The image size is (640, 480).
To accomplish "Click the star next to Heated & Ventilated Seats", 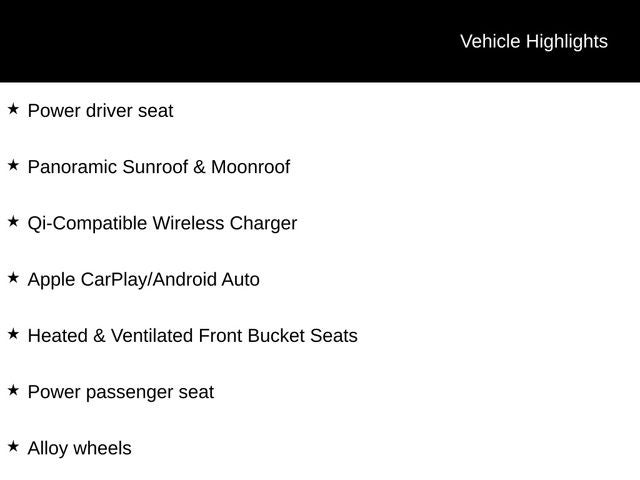I will point(13,334).
